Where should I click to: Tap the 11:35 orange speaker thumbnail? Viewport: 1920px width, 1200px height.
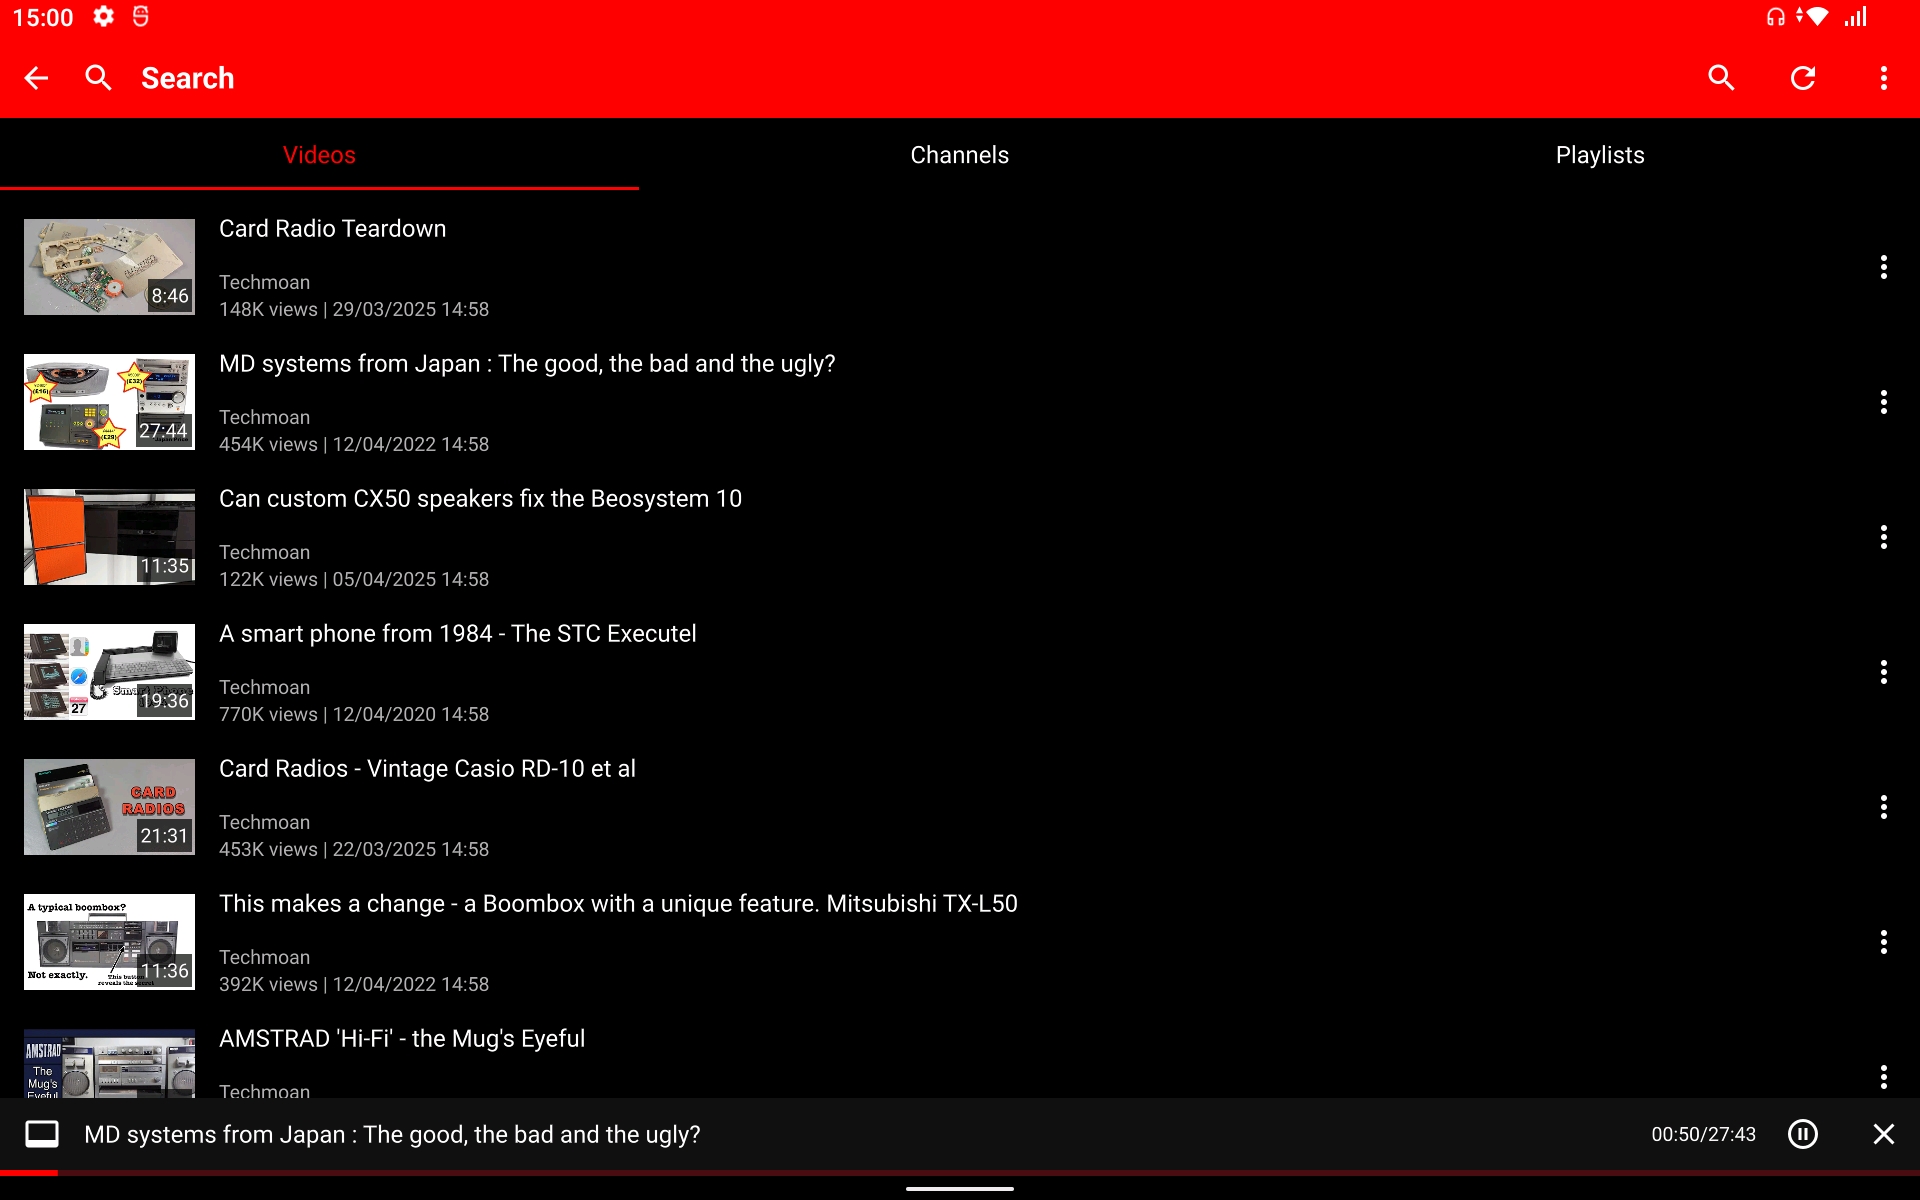(109, 537)
